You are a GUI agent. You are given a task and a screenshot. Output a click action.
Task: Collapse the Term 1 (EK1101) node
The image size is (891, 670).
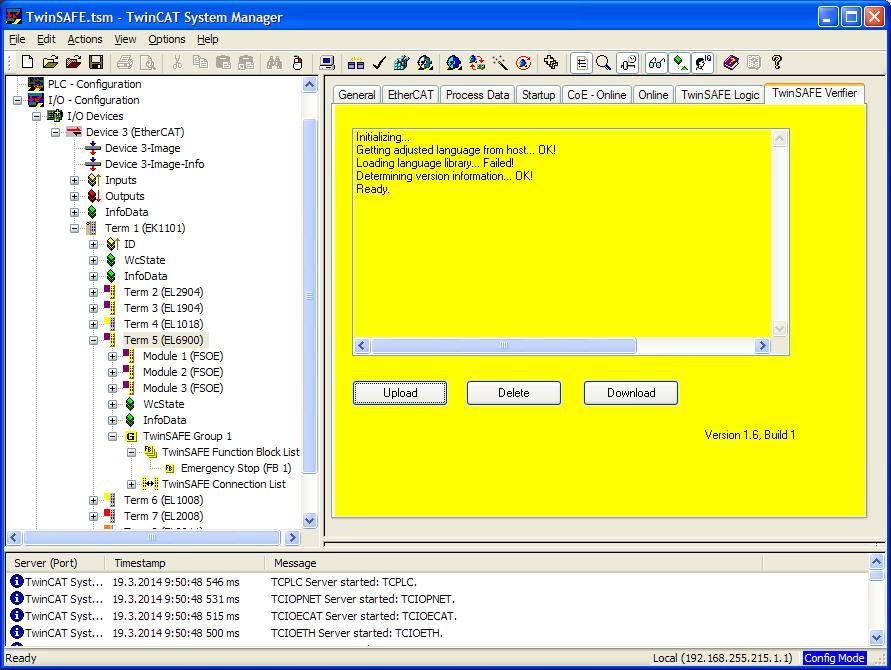[x=74, y=228]
